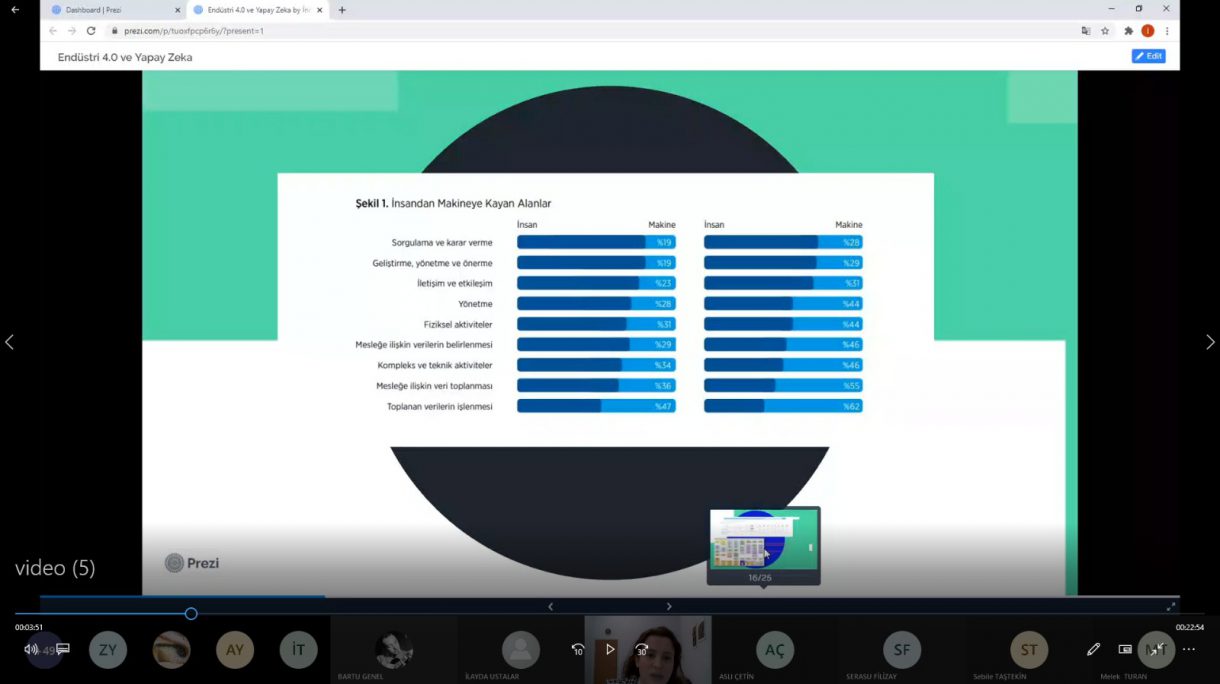Image resolution: width=1220 pixels, height=684 pixels.
Task: Click the Prezi presentation progress bar
Action: [610, 597]
